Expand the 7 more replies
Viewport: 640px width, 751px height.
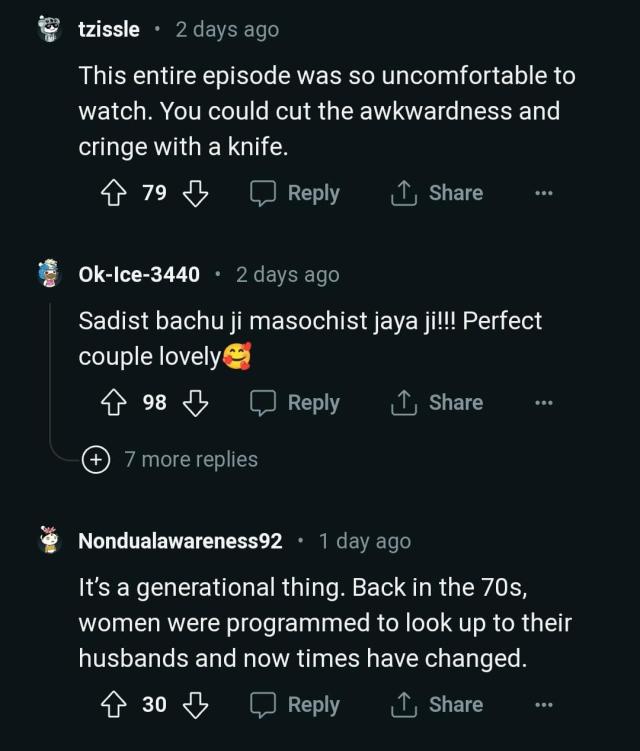point(170,459)
